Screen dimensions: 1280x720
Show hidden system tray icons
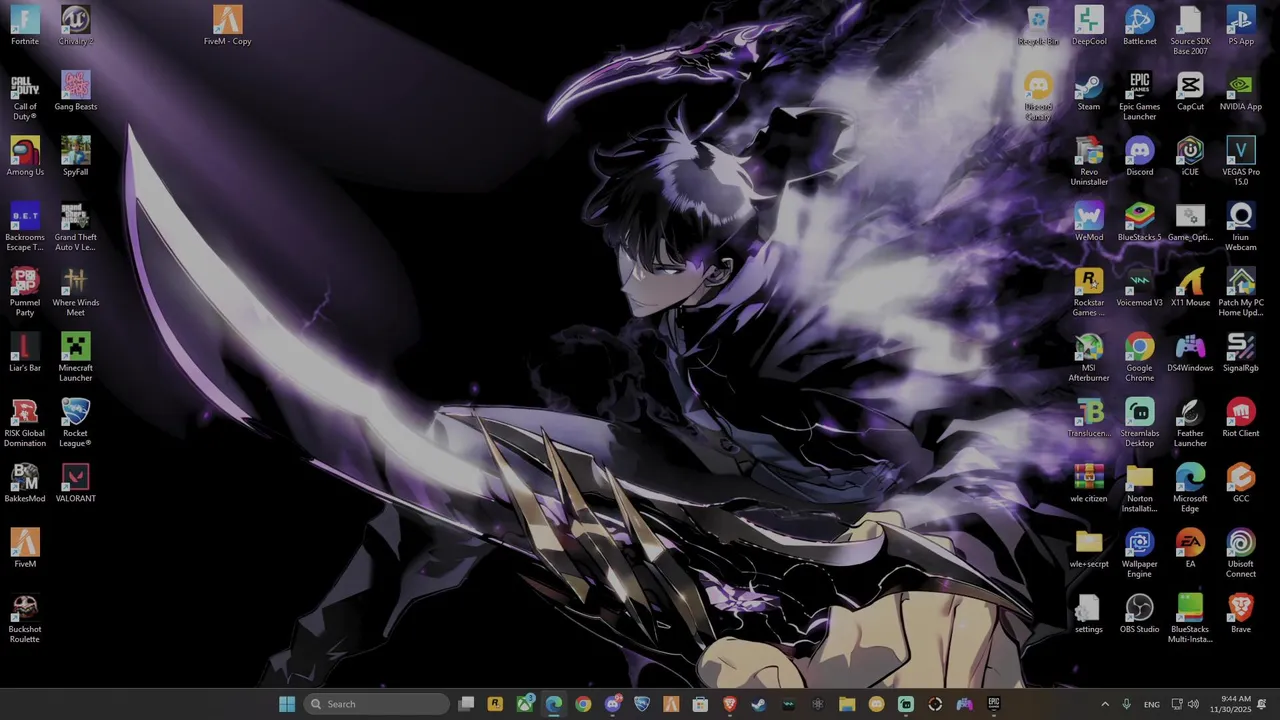(1105, 704)
